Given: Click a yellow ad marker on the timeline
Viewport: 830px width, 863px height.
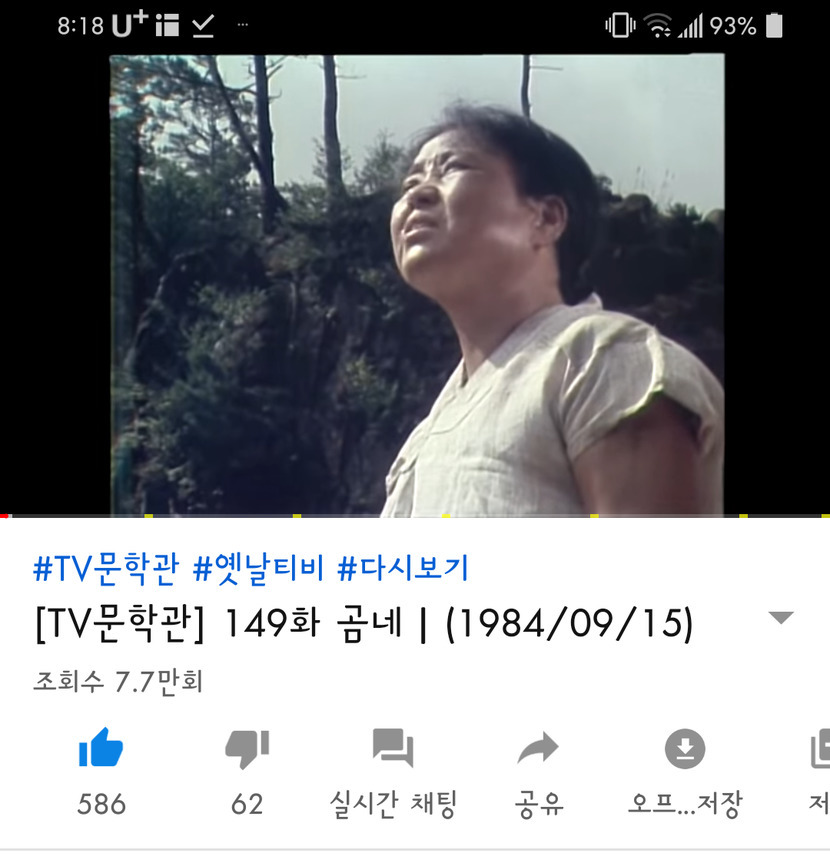Looking at the screenshot, I should click(x=149, y=516).
